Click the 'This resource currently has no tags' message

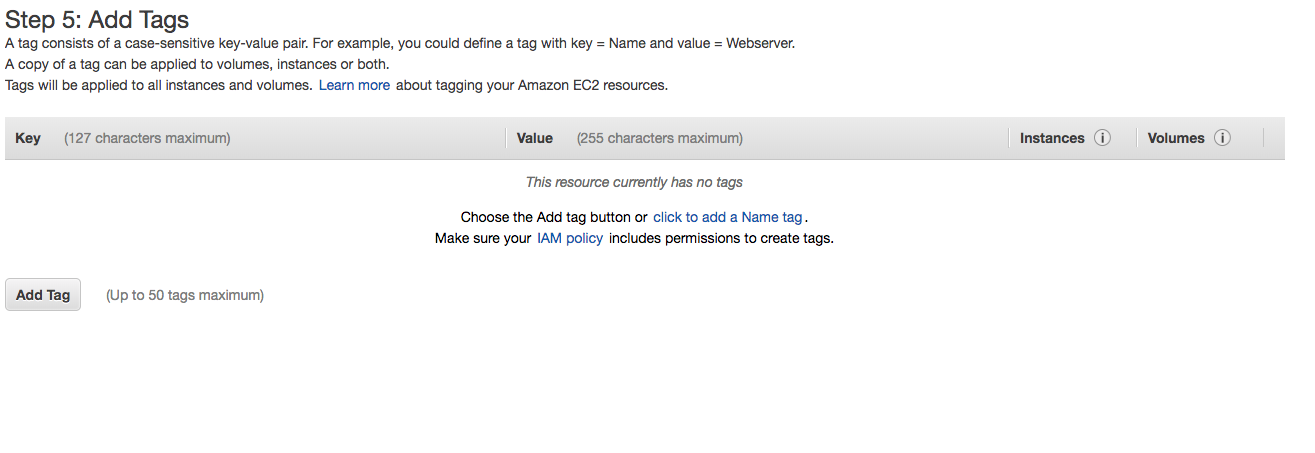pyautogui.click(x=634, y=182)
